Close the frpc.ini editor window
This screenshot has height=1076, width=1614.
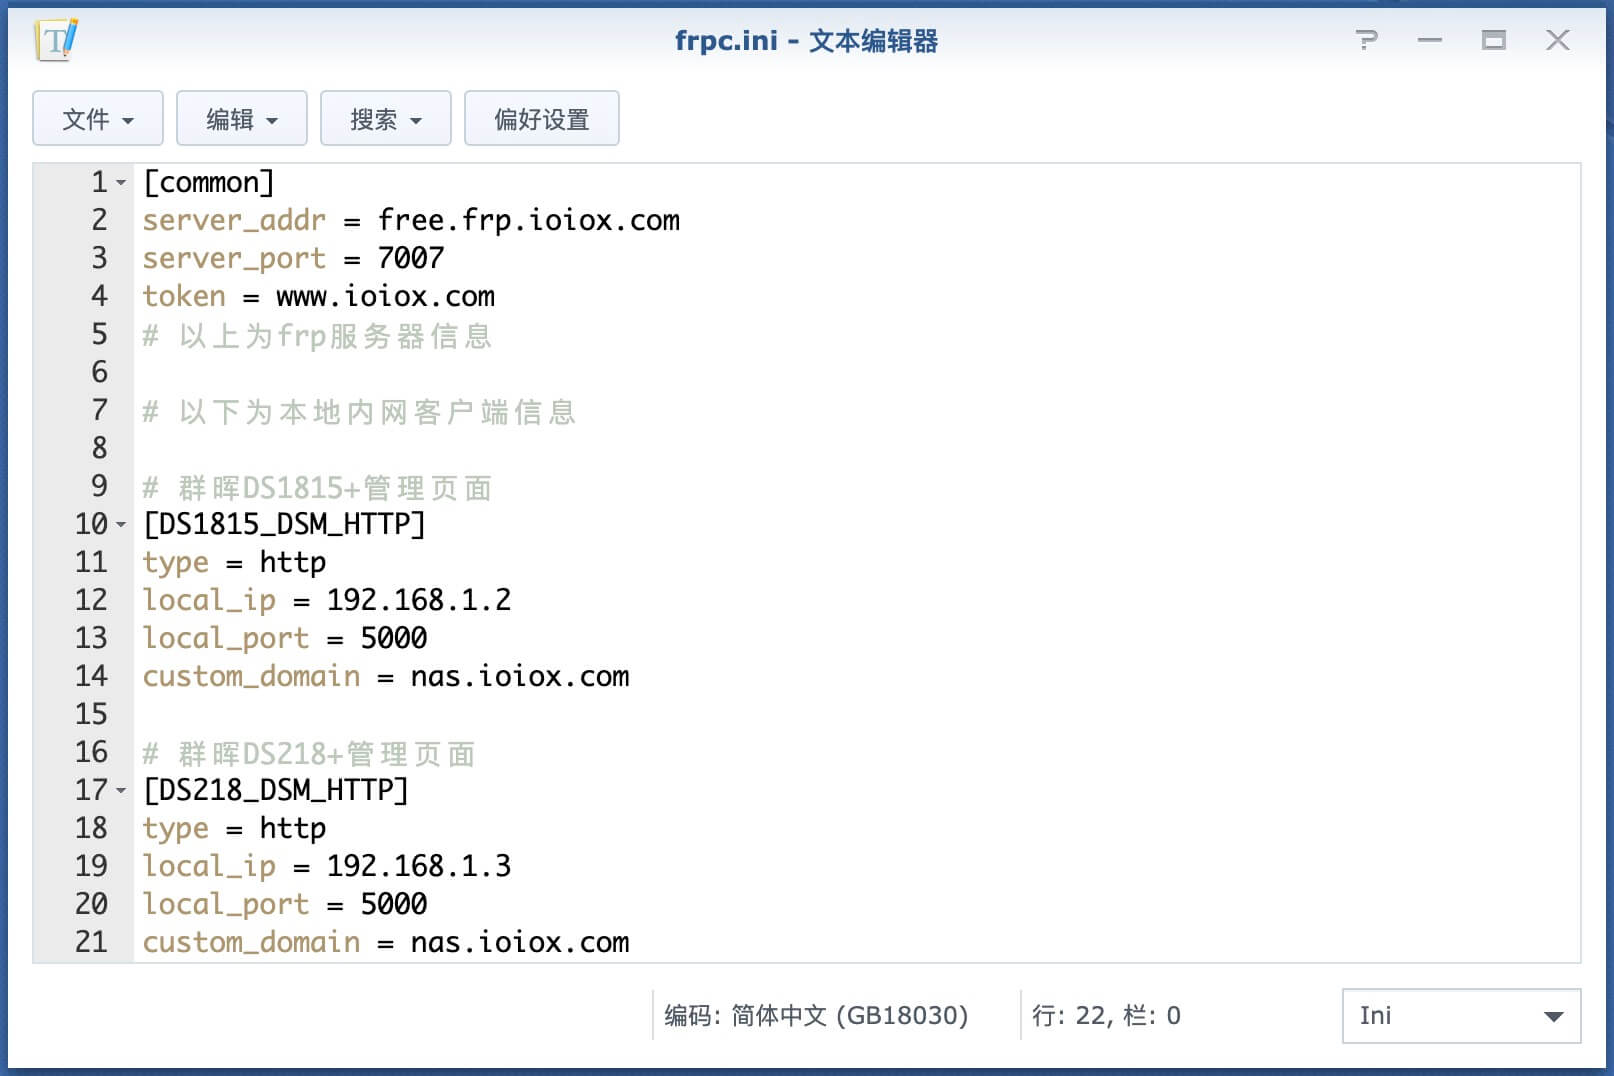pos(1558,40)
